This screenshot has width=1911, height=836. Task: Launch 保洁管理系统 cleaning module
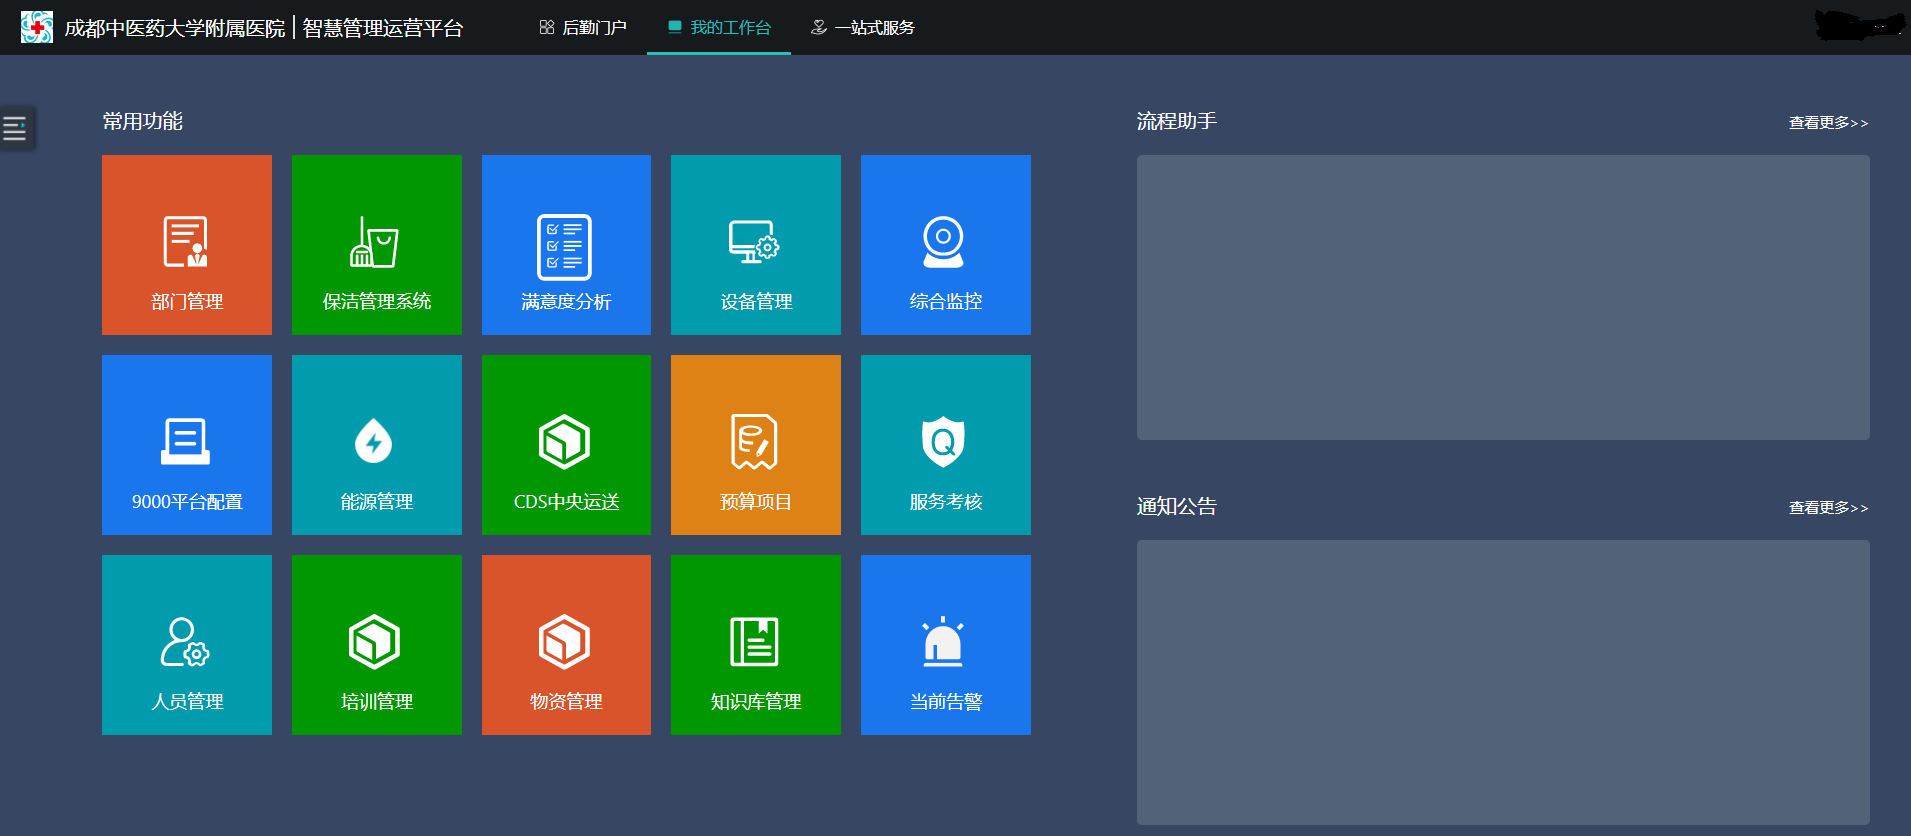pos(377,245)
